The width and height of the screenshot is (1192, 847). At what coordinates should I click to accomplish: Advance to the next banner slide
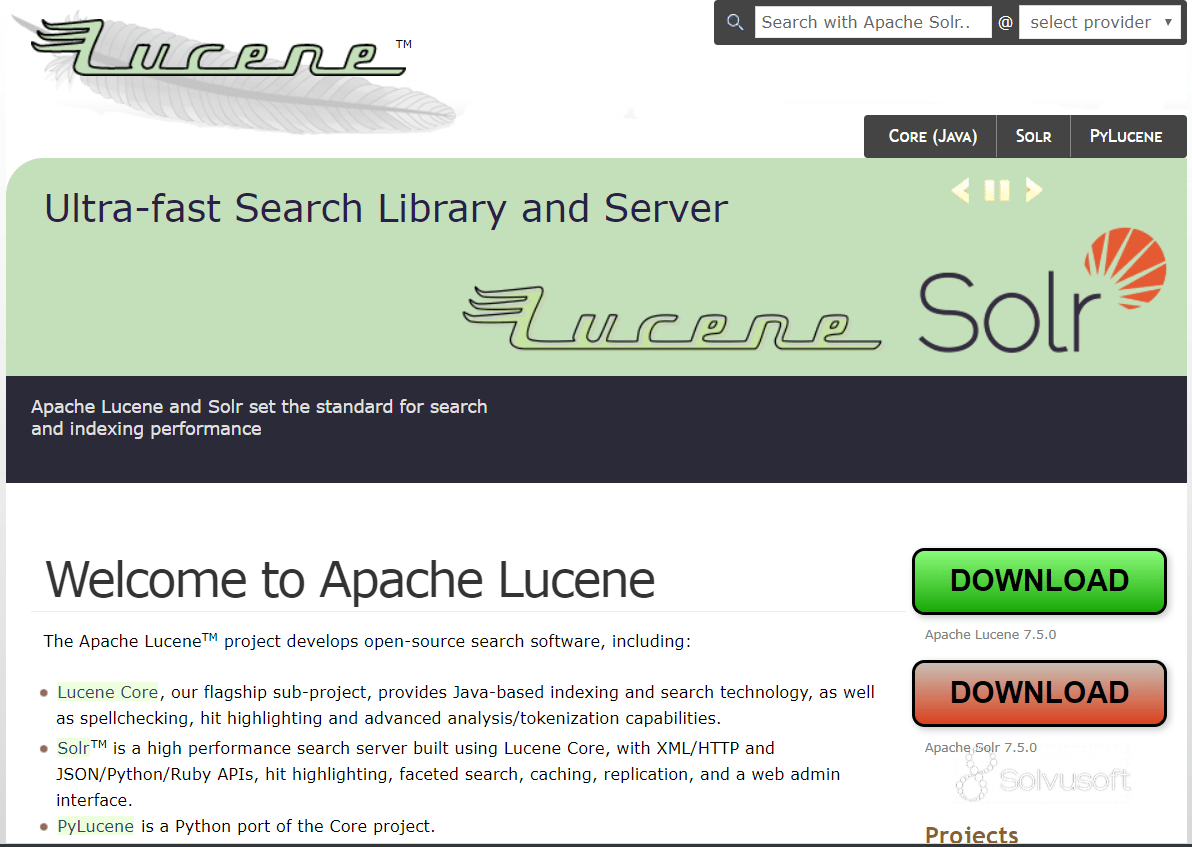click(x=1034, y=190)
